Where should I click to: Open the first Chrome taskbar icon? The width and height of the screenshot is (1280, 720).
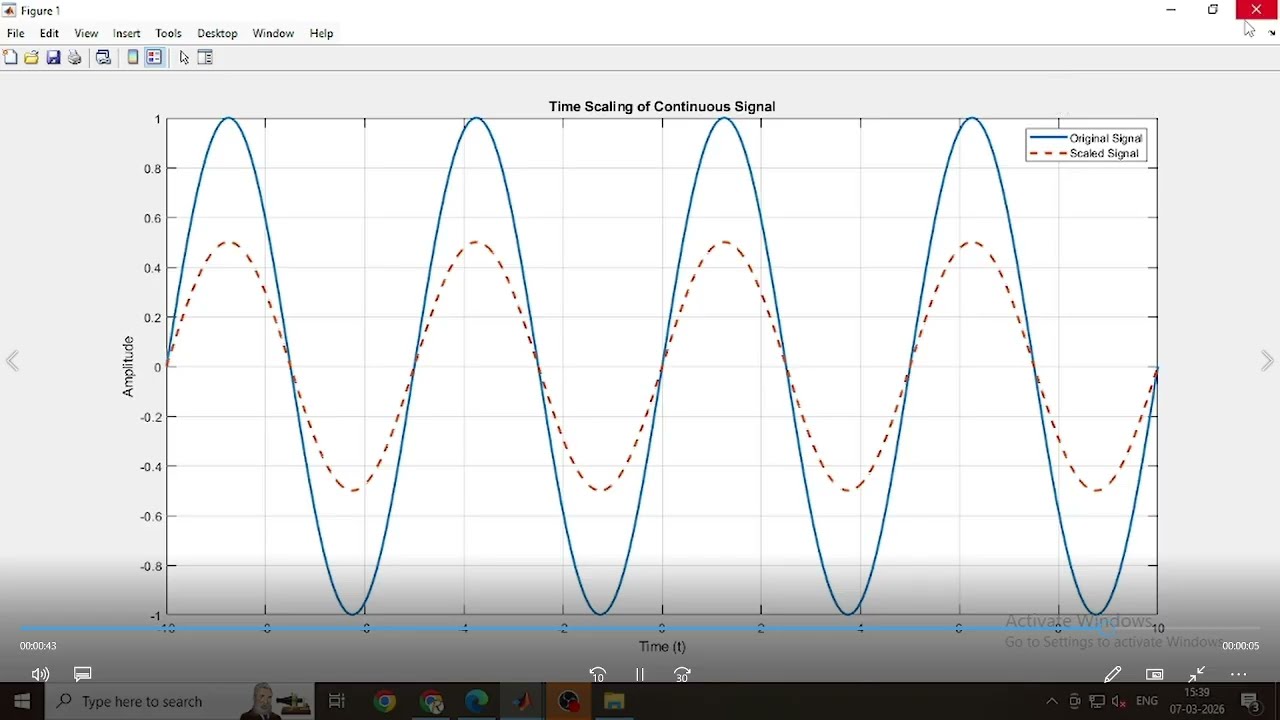[384, 702]
